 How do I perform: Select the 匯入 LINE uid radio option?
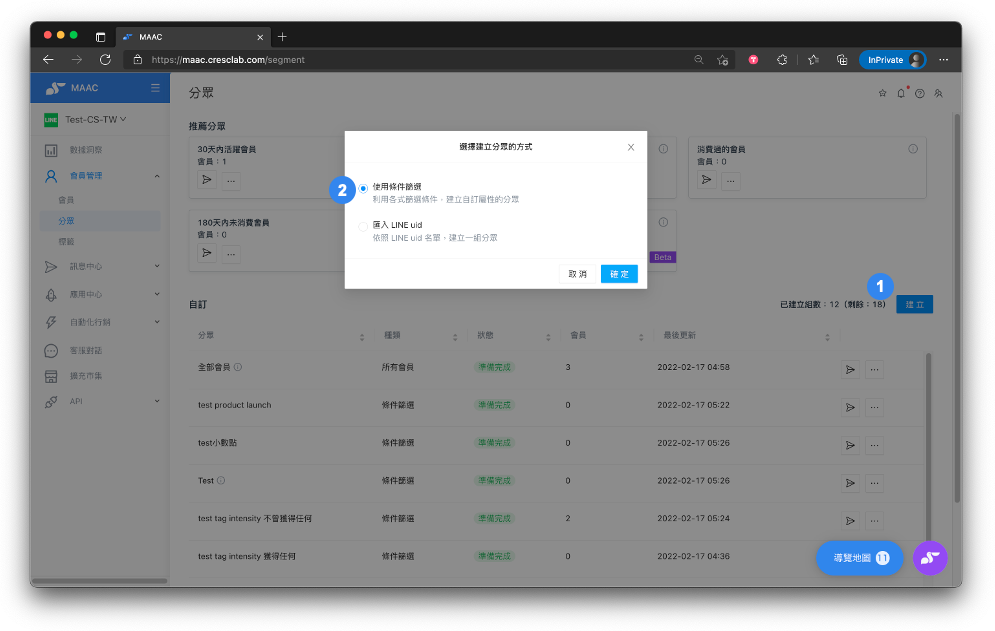[363, 226]
